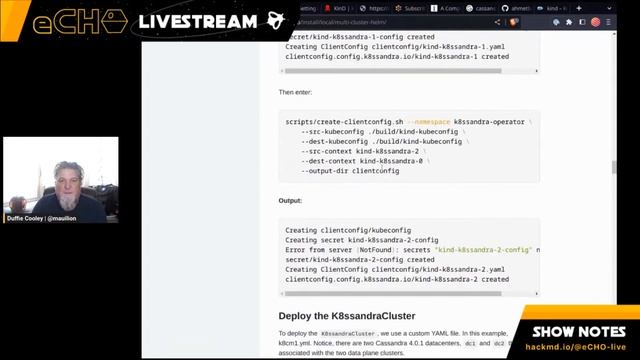Click 'Creating ClientConfig clientconfig/kind-k8ssandra-2.yaml' line

[x=395, y=269]
